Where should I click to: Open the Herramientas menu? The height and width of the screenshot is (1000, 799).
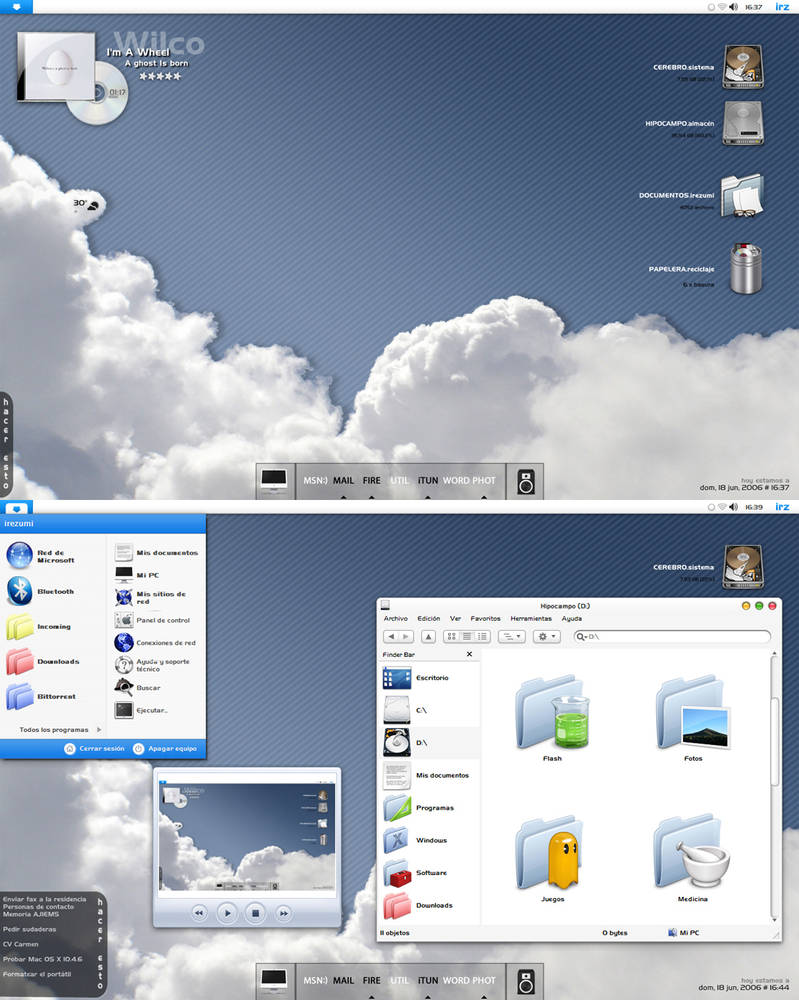coord(531,619)
